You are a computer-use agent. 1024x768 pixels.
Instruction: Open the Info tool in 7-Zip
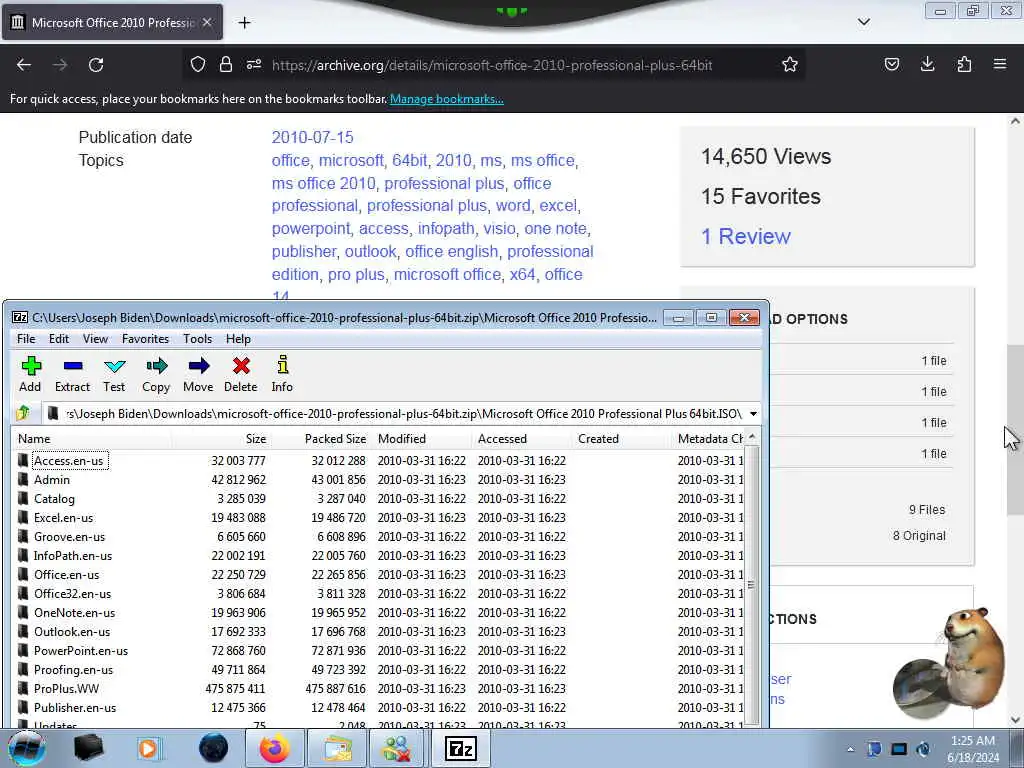click(x=282, y=374)
